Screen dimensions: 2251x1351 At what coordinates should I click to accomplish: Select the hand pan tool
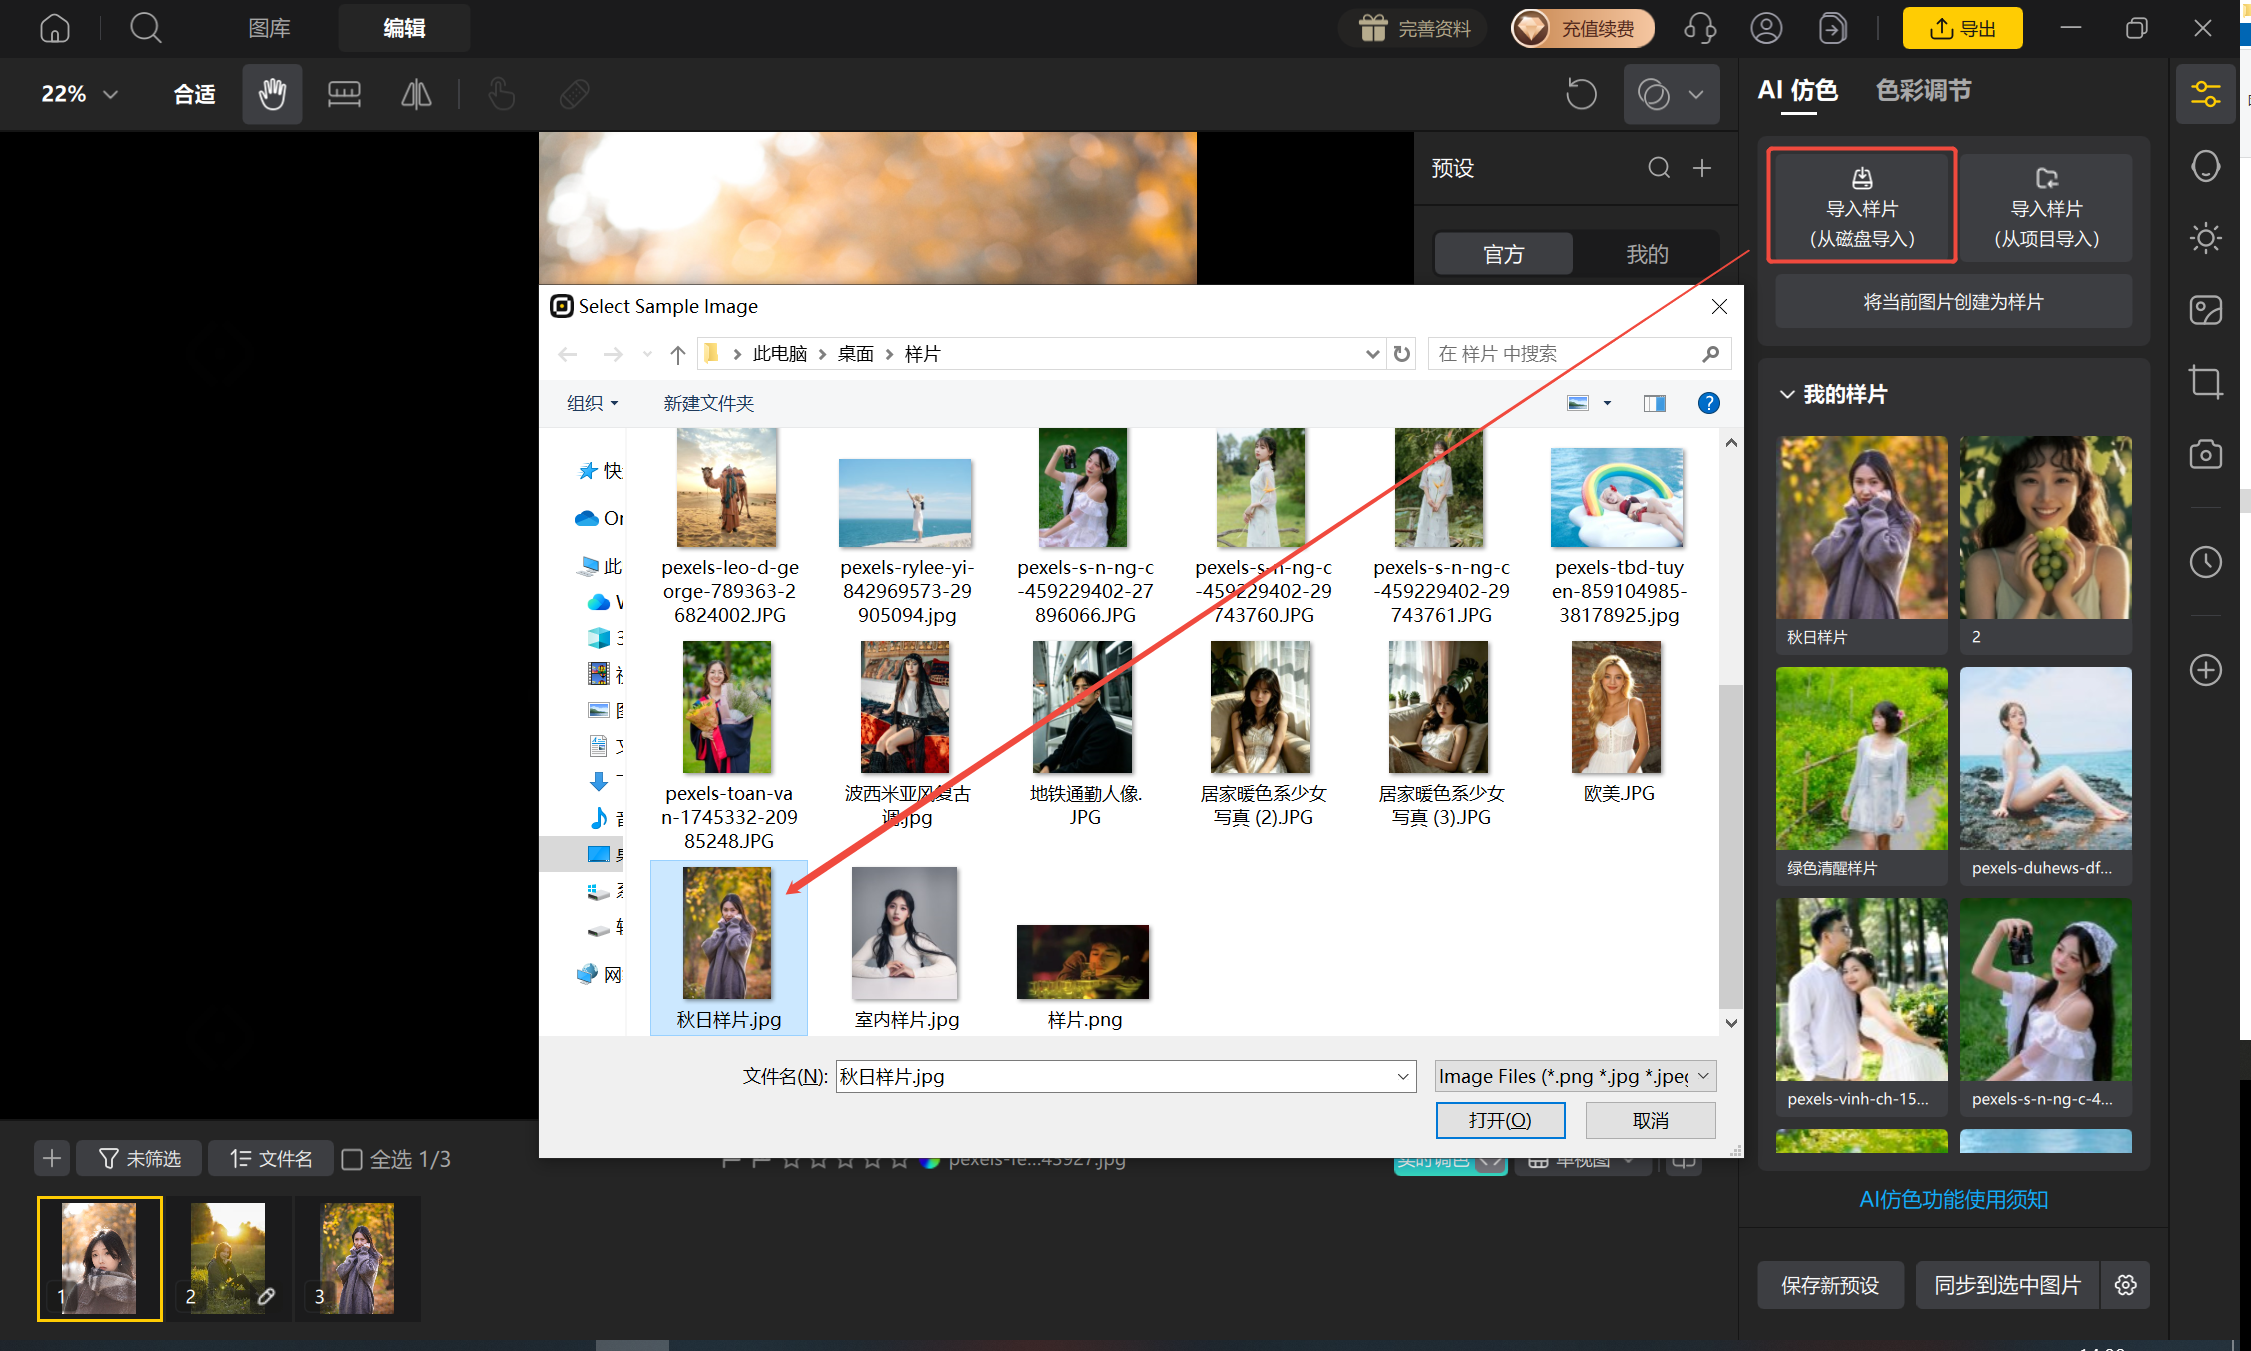(x=272, y=94)
